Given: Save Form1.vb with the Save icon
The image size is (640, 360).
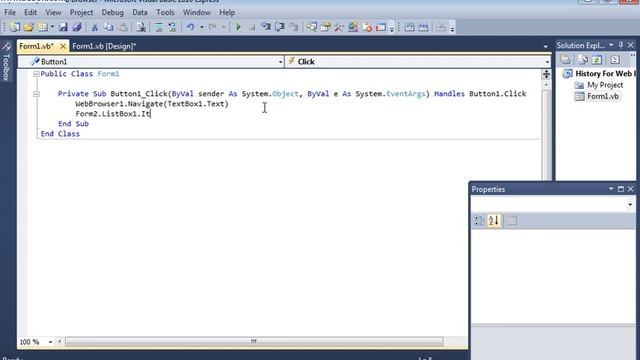Looking at the screenshot, I should pyautogui.click(x=63, y=27).
